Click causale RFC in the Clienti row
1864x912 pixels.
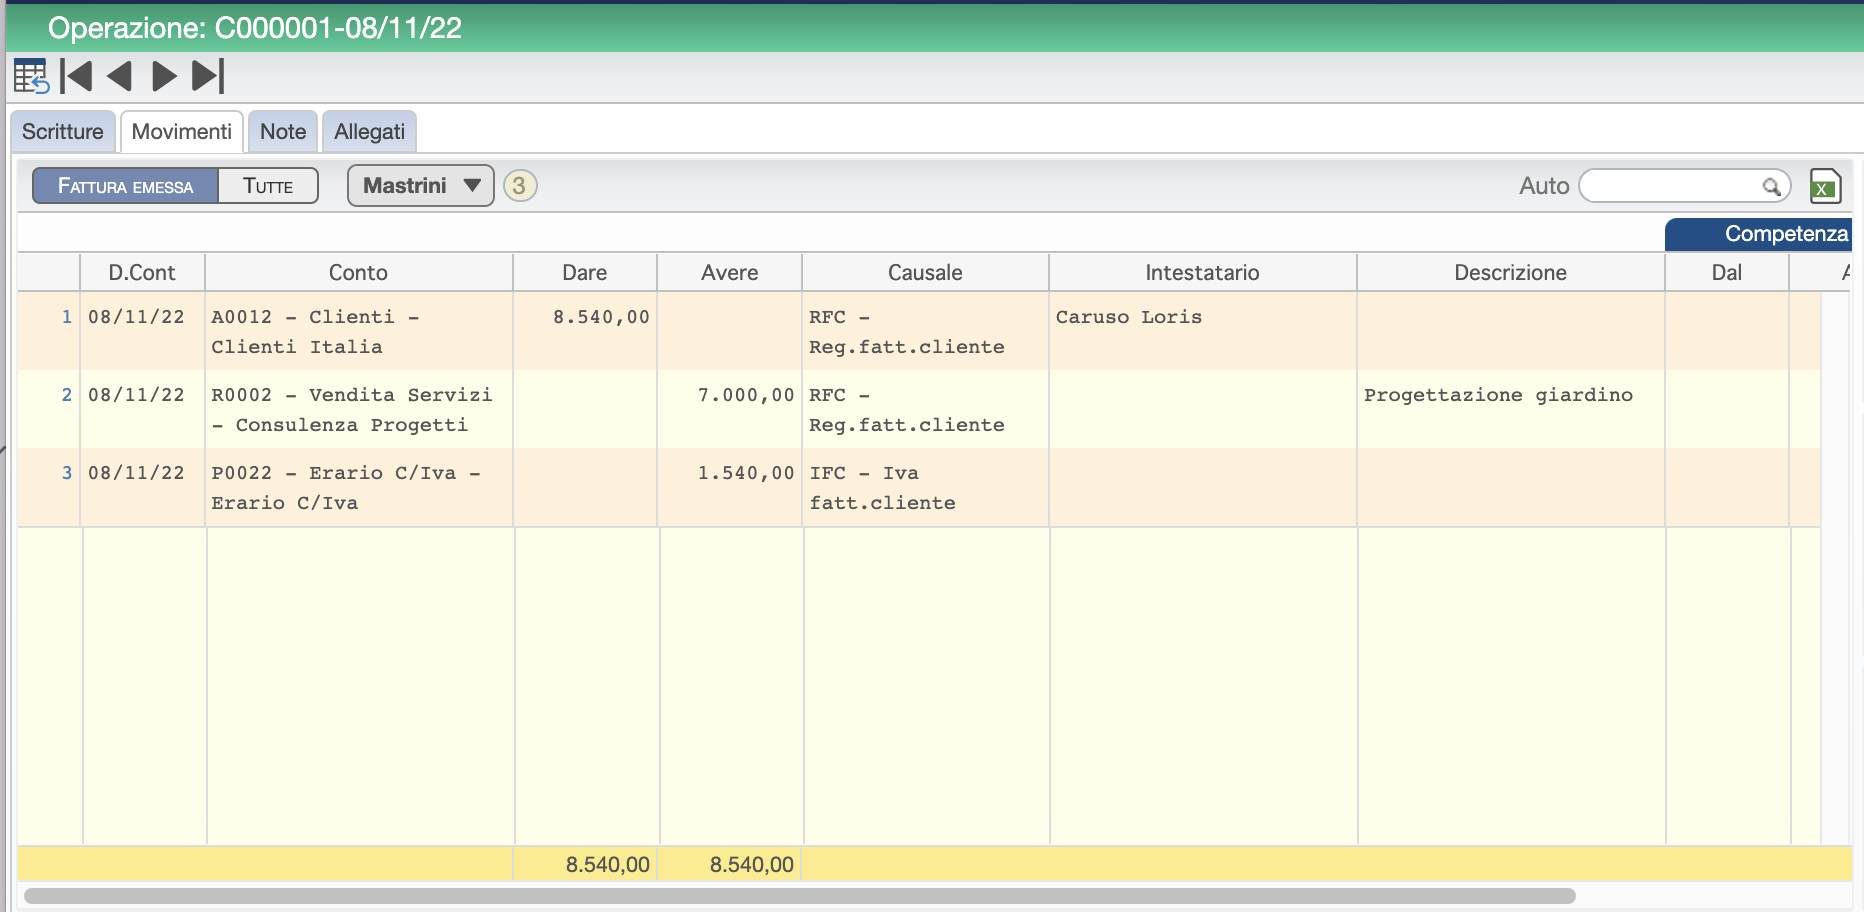click(x=907, y=332)
